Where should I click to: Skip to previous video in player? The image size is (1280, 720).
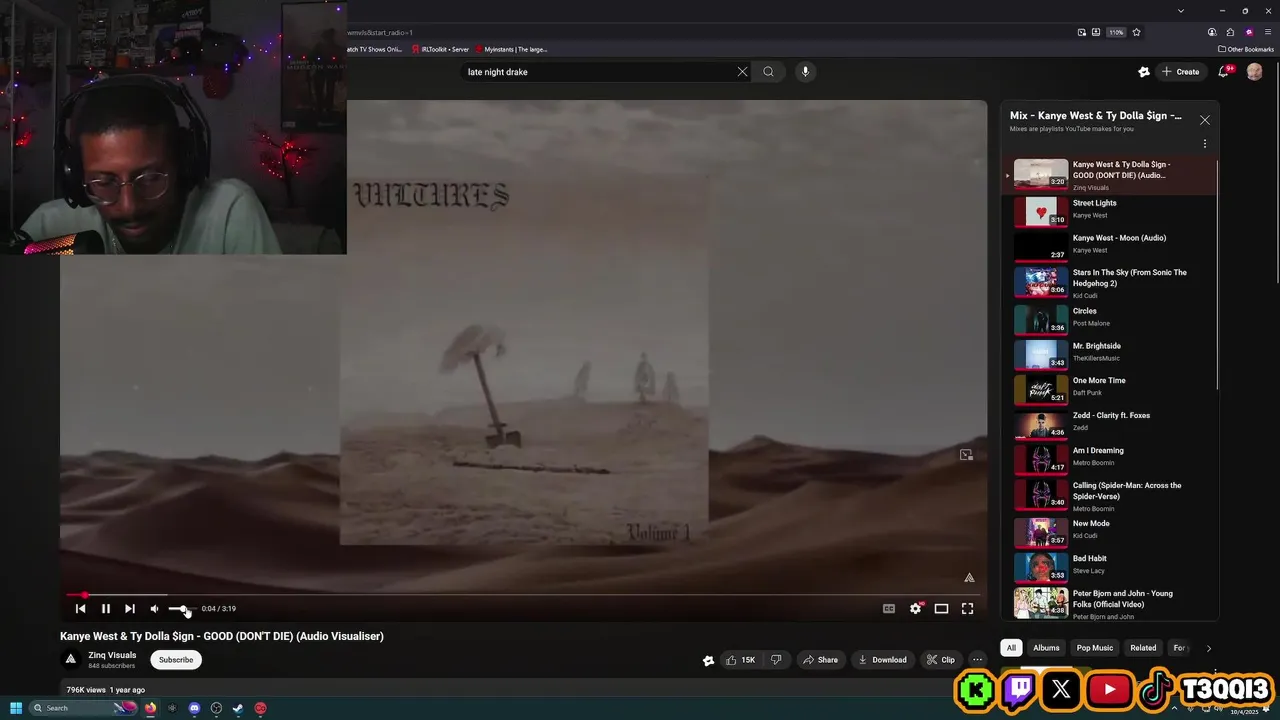click(x=81, y=608)
